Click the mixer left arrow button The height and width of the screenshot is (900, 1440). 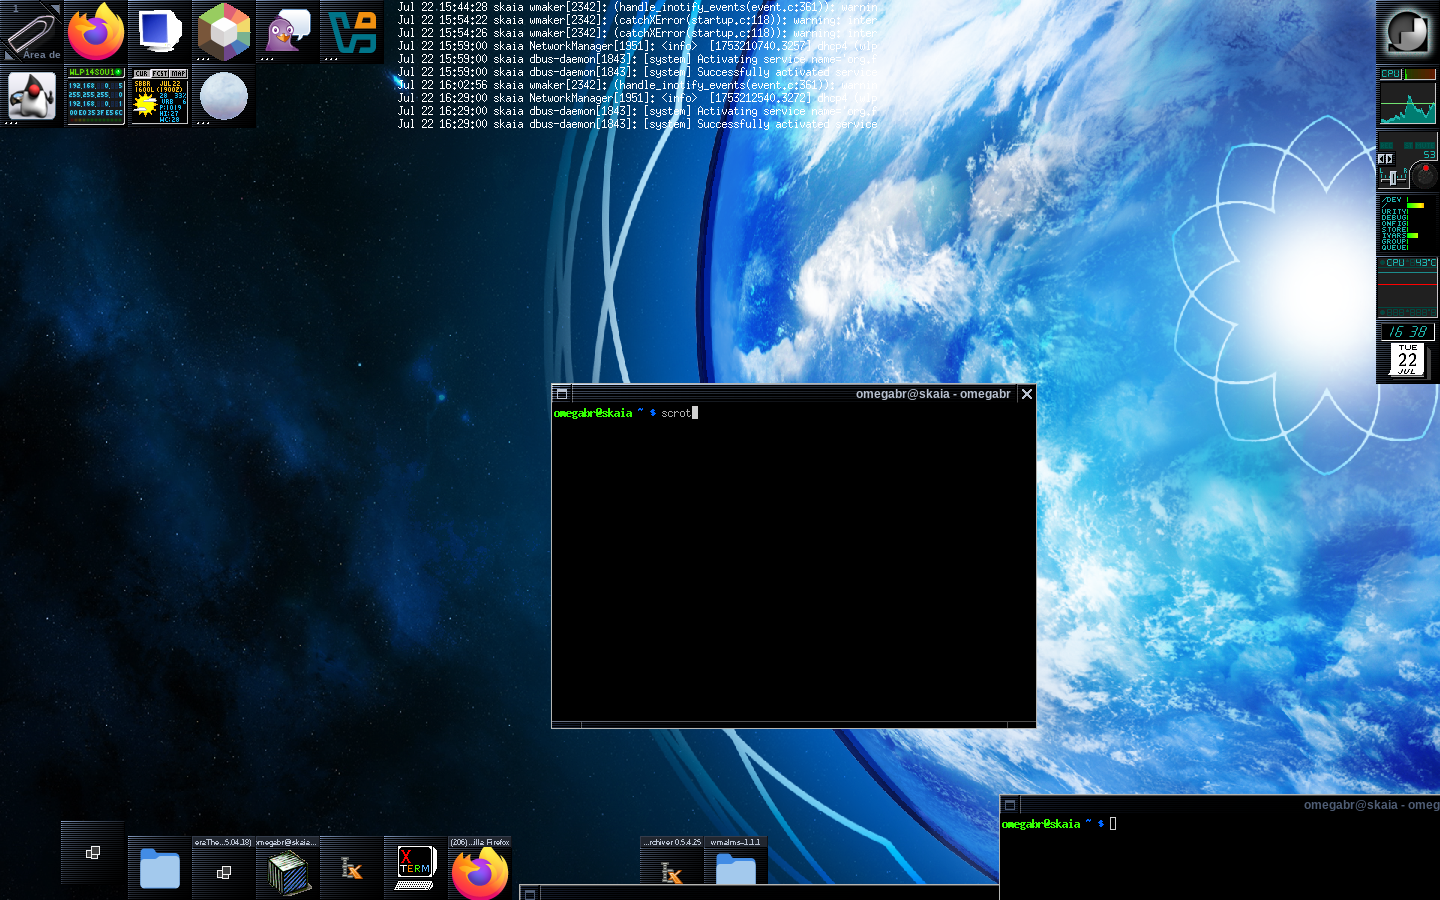[x=1382, y=159]
